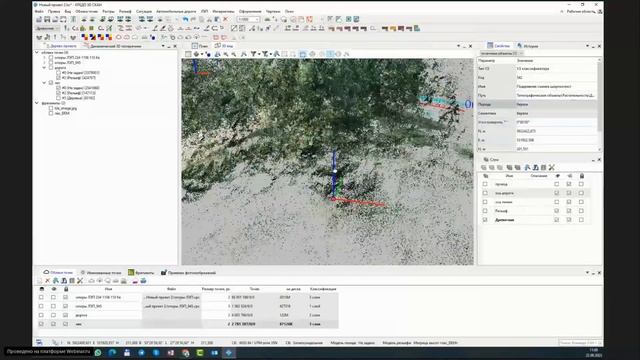This screenshot has width=640, height=360.
Task: Click the Save floppy icon in the top toolbar
Action: (47, 19)
